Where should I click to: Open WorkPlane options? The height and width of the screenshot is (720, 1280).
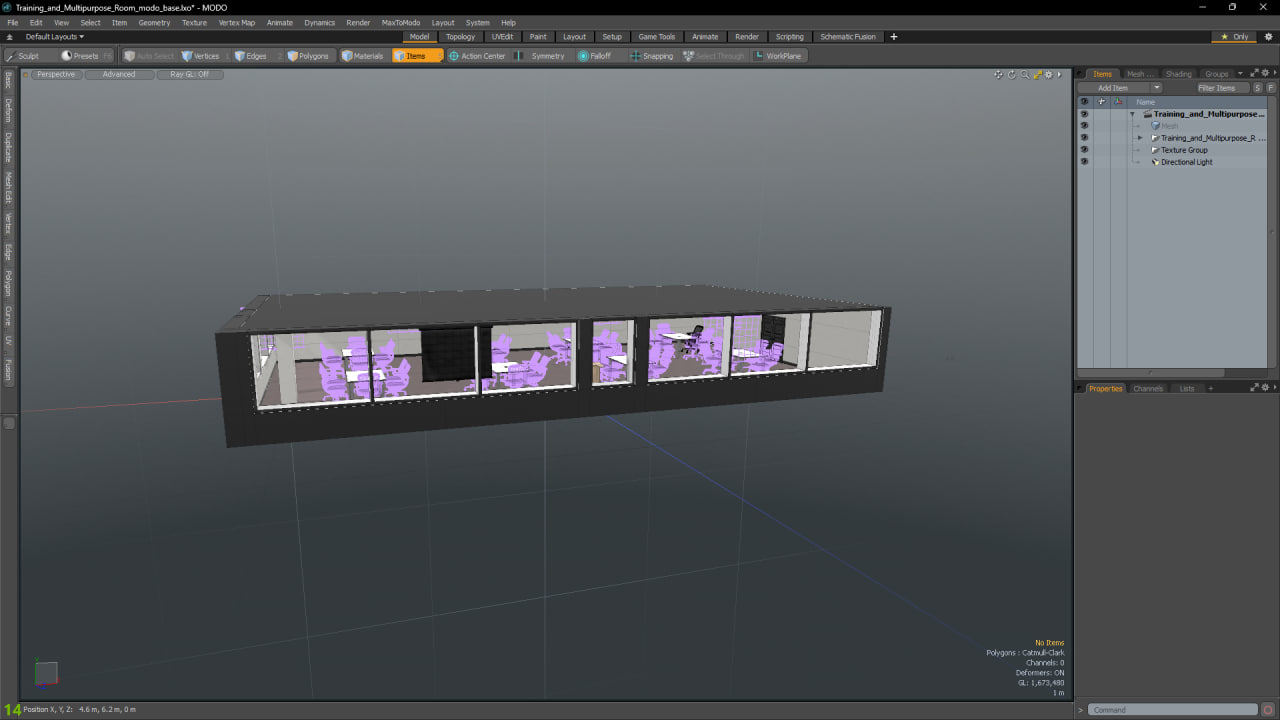click(x=779, y=56)
